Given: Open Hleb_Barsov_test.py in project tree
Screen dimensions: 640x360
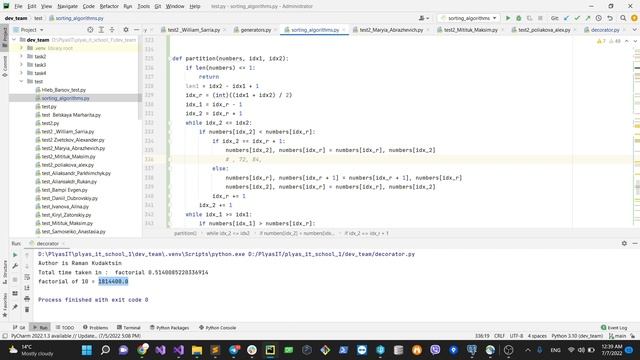Looking at the screenshot, I should click(x=63, y=90).
